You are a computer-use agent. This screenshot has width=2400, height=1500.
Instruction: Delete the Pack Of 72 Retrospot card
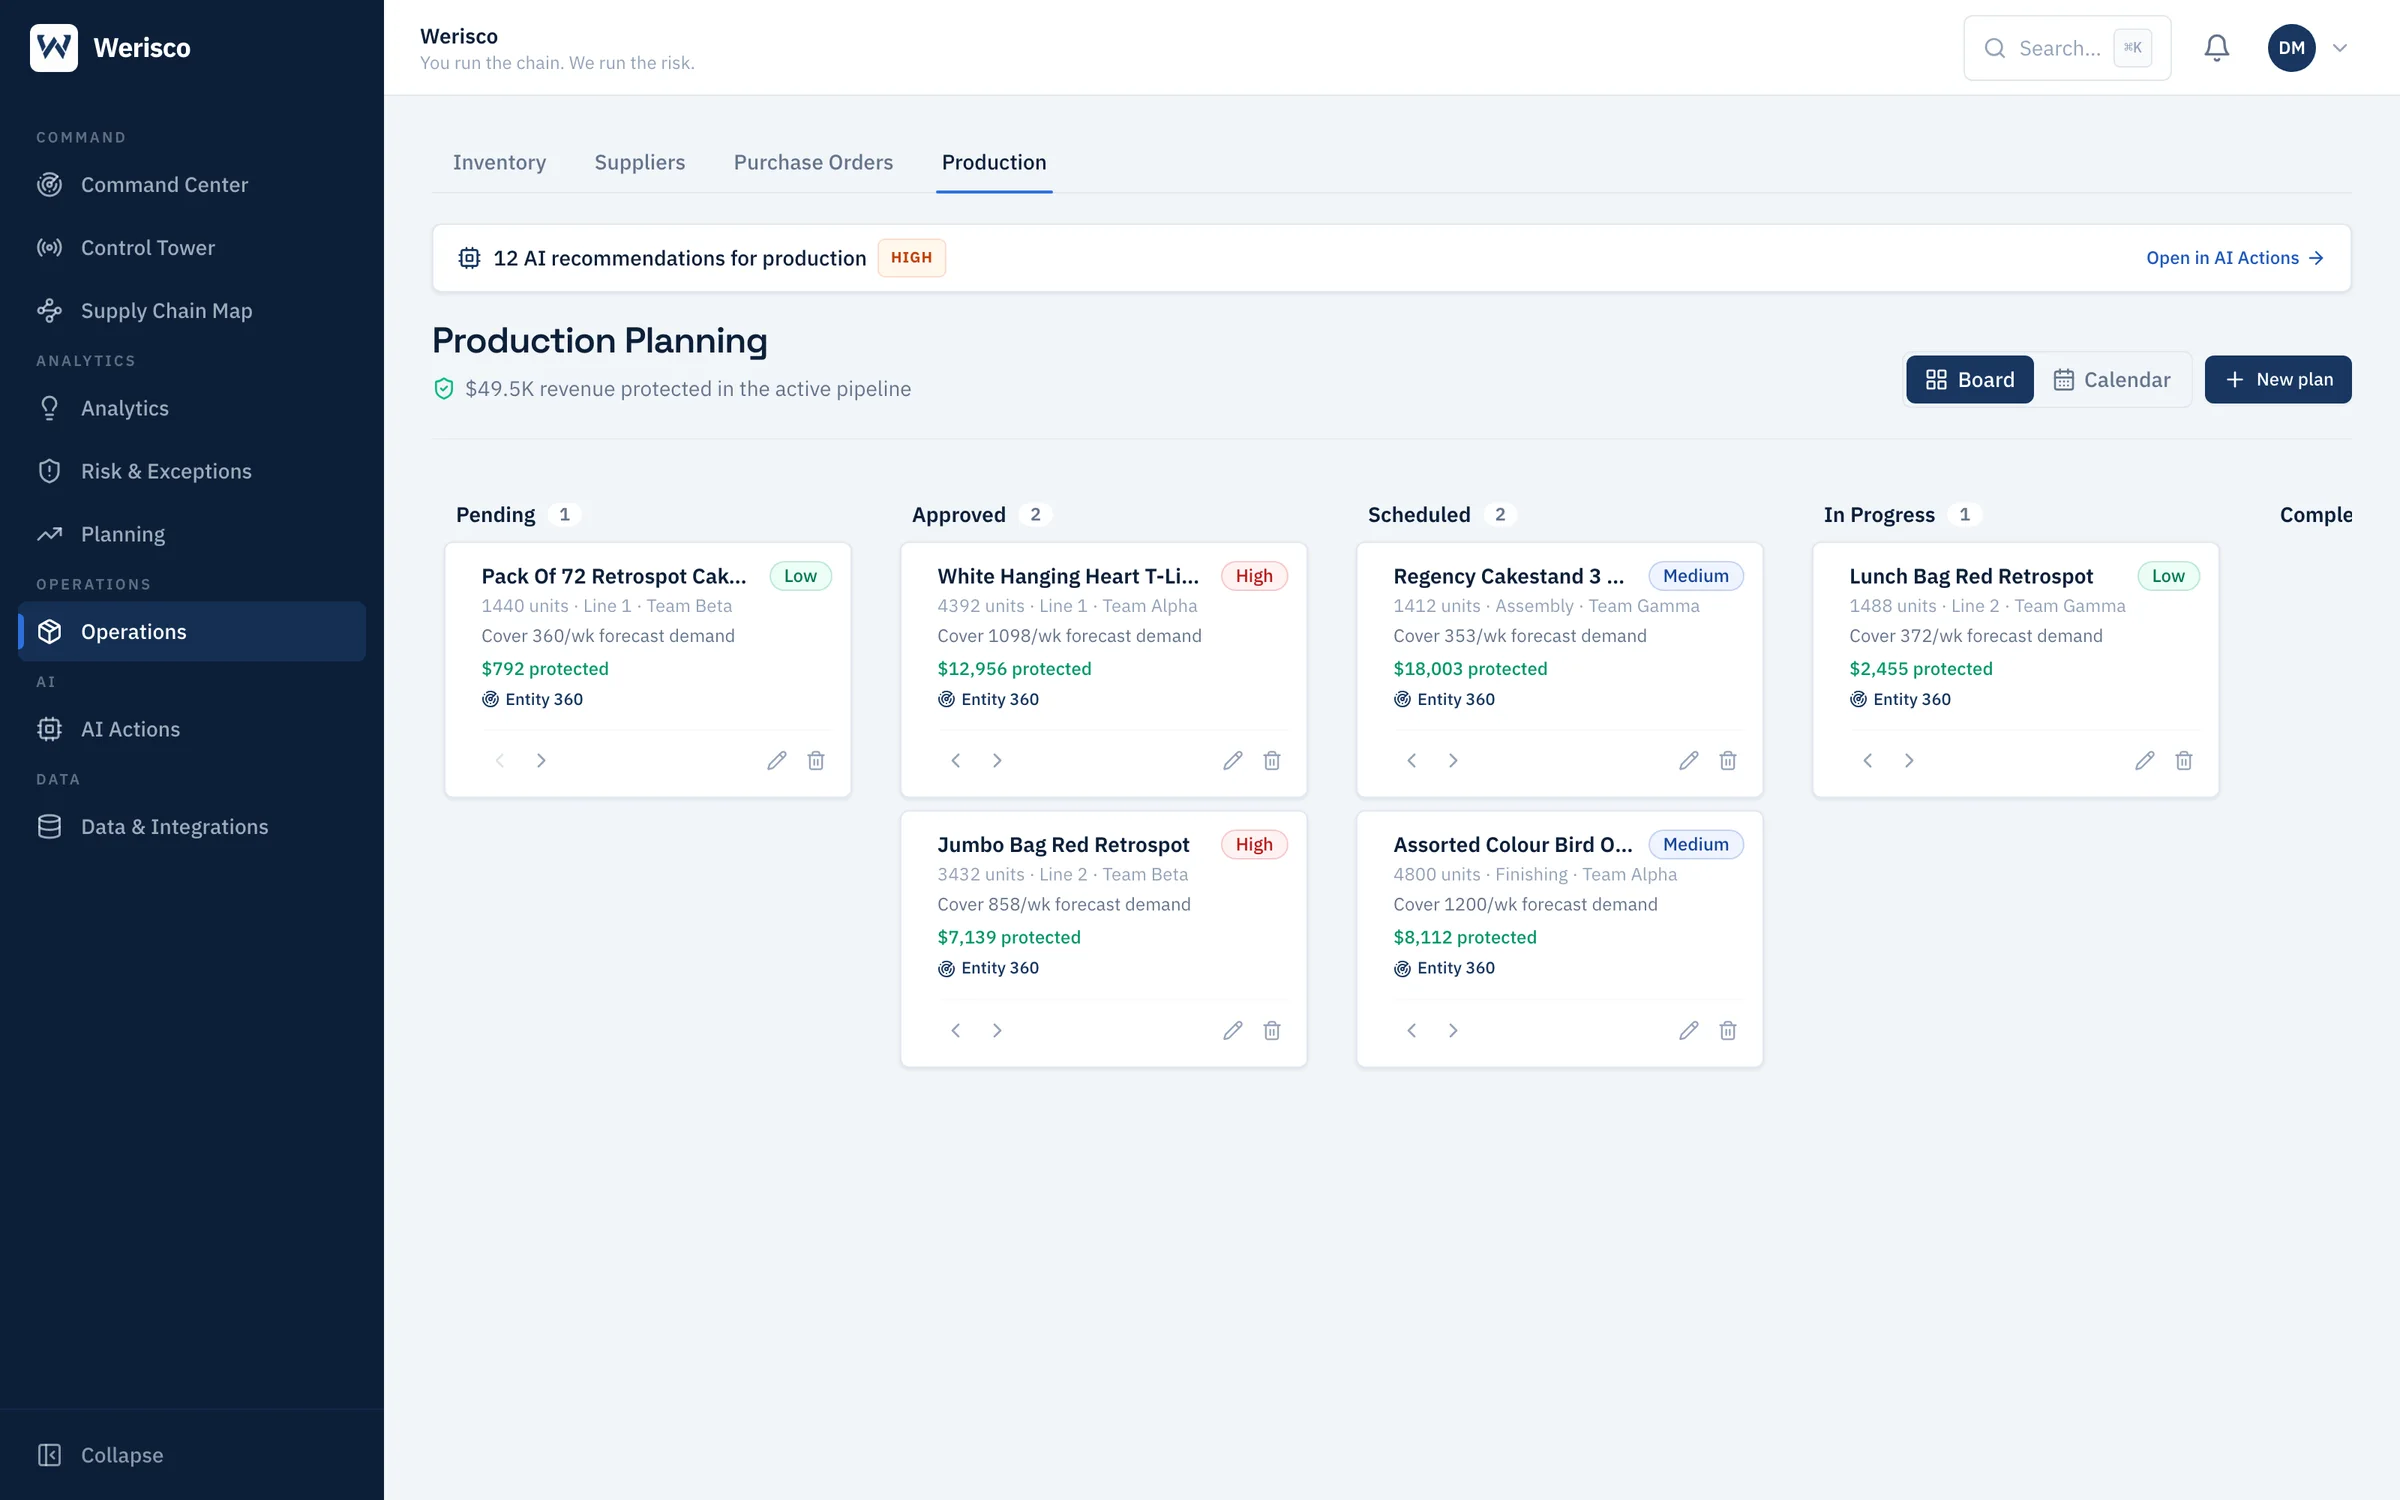tap(816, 761)
